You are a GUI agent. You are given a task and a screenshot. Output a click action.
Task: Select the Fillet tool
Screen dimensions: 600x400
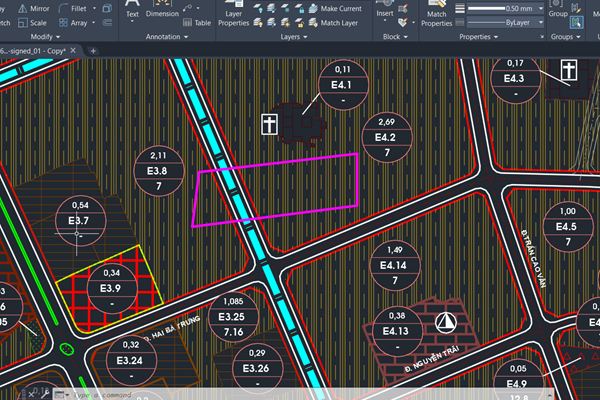click(x=73, y=8)
